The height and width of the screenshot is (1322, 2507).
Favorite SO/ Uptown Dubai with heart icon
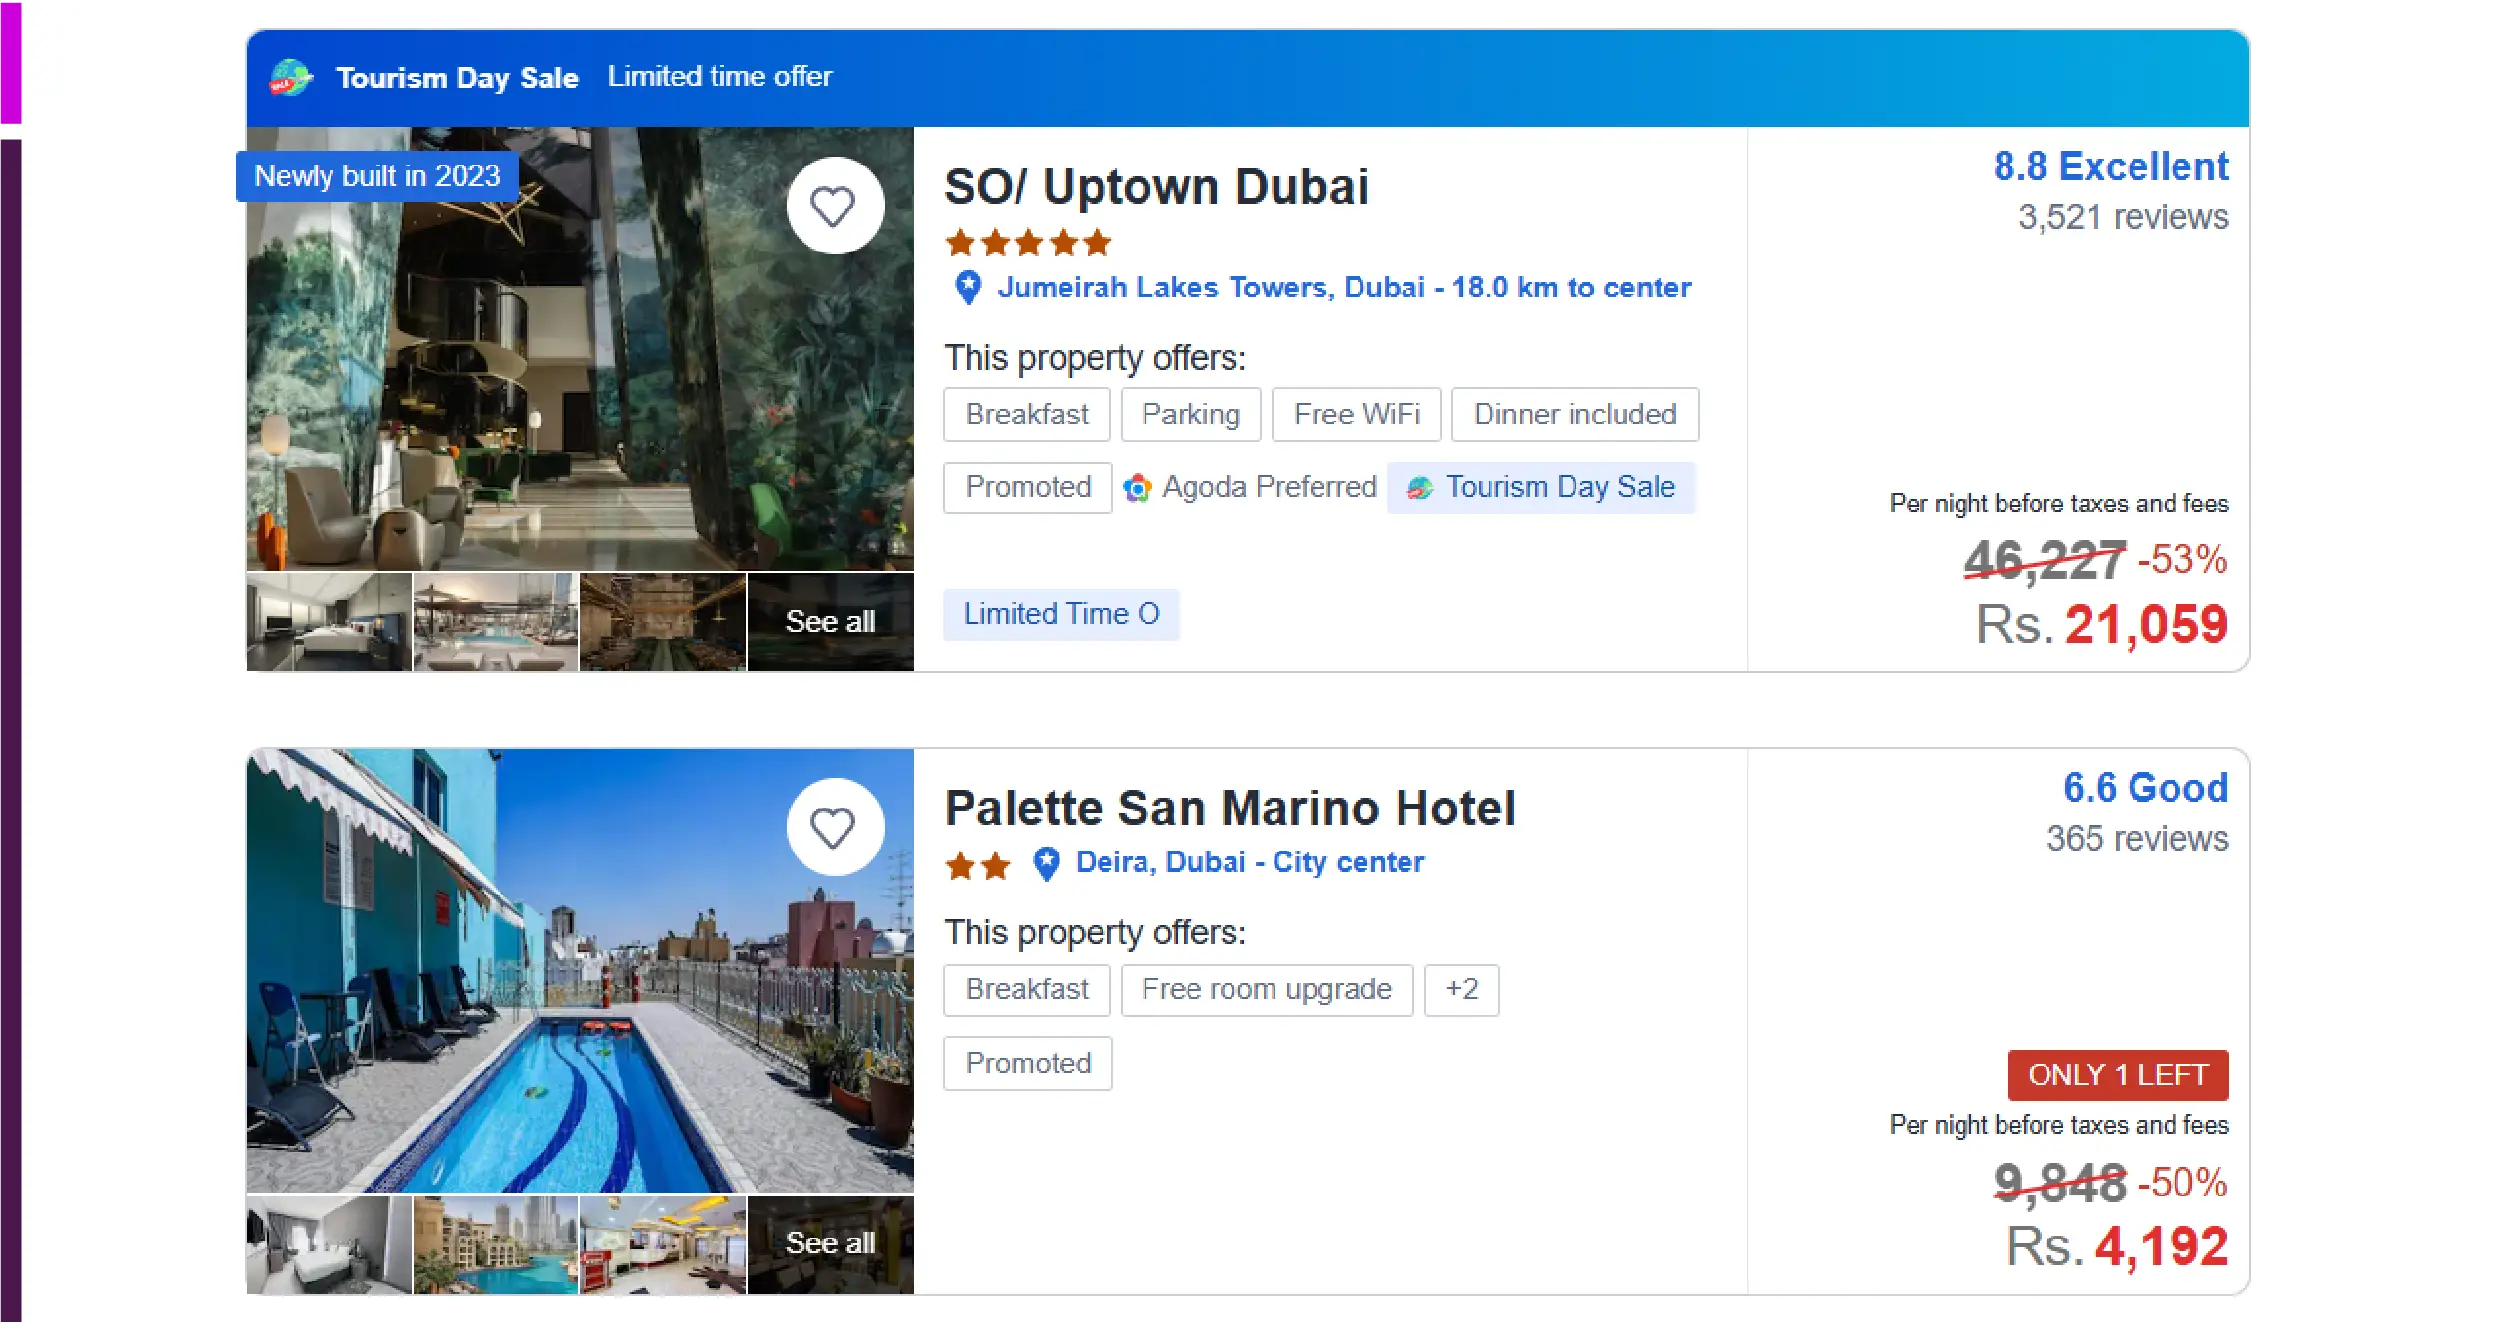[833, 207]
